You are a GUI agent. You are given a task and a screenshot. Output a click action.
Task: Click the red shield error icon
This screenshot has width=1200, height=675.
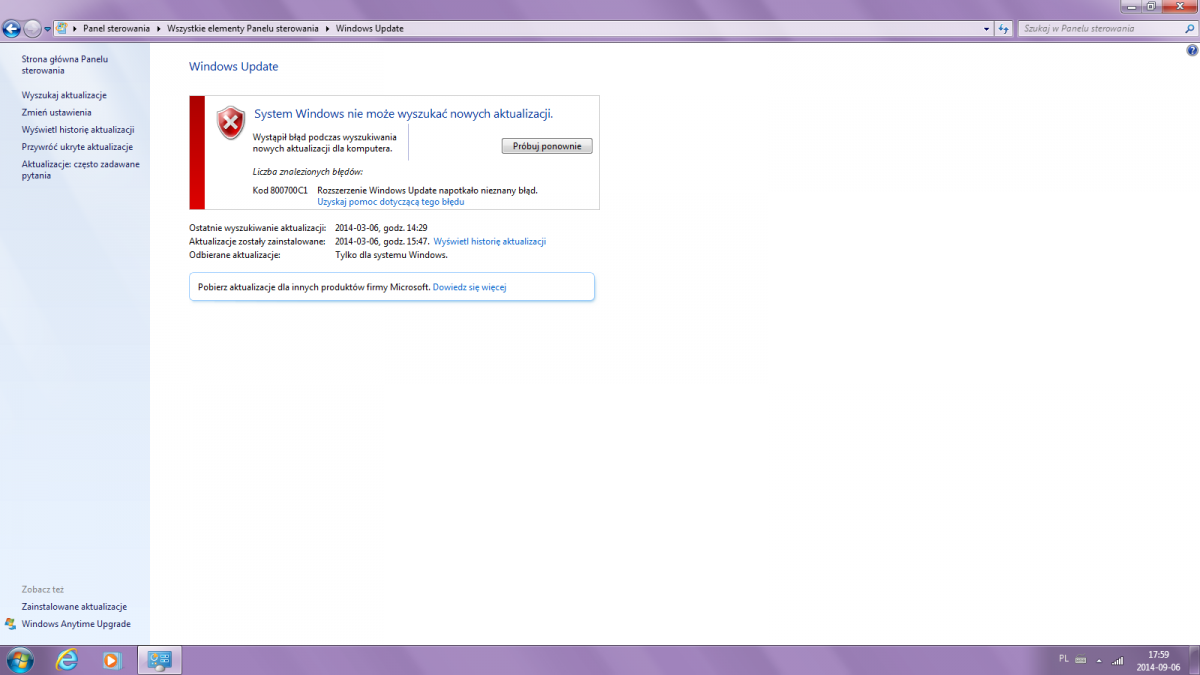(x=231, y=123)
